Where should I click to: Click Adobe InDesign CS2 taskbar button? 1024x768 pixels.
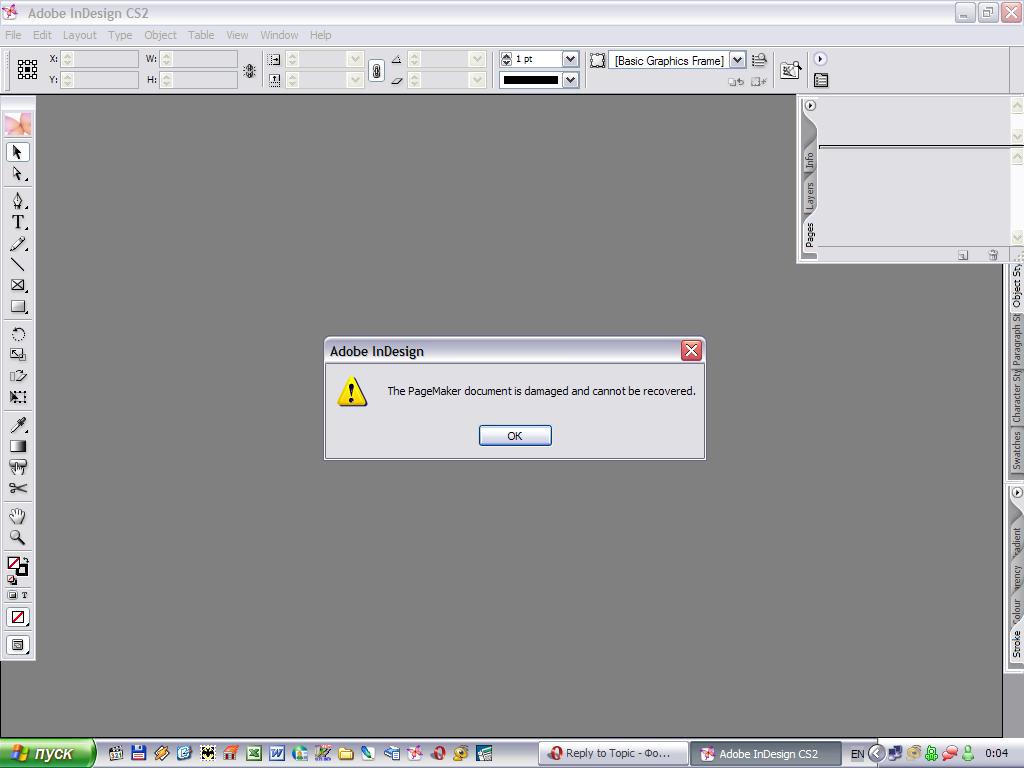(x=765, y=753)
